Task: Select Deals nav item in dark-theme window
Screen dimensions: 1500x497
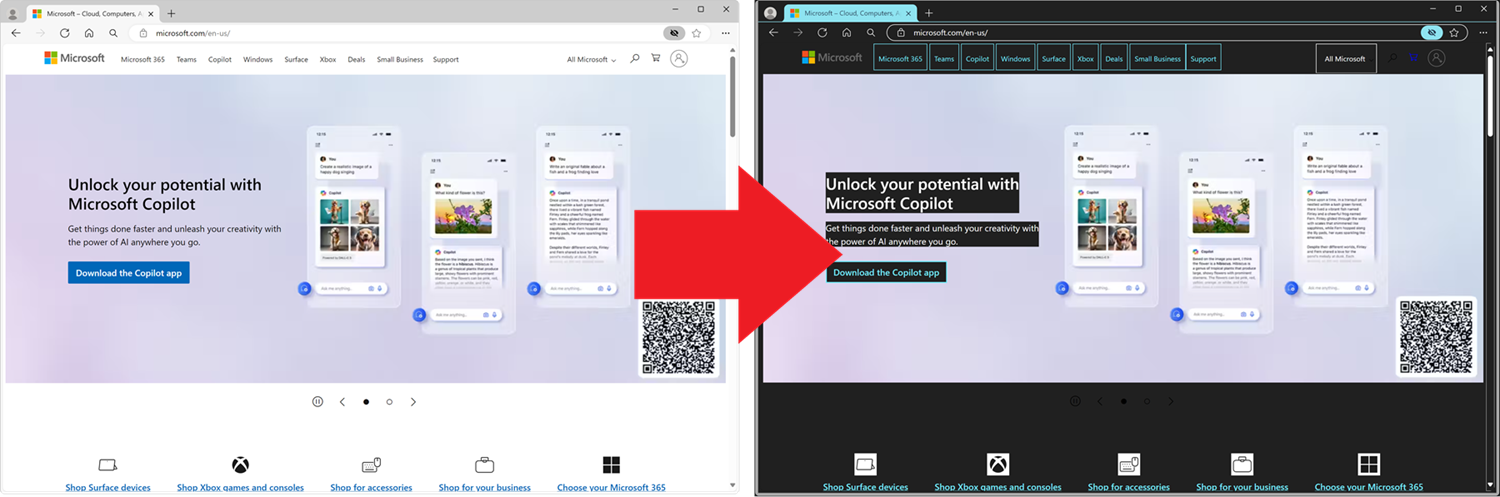Action: coord(1114,59)
